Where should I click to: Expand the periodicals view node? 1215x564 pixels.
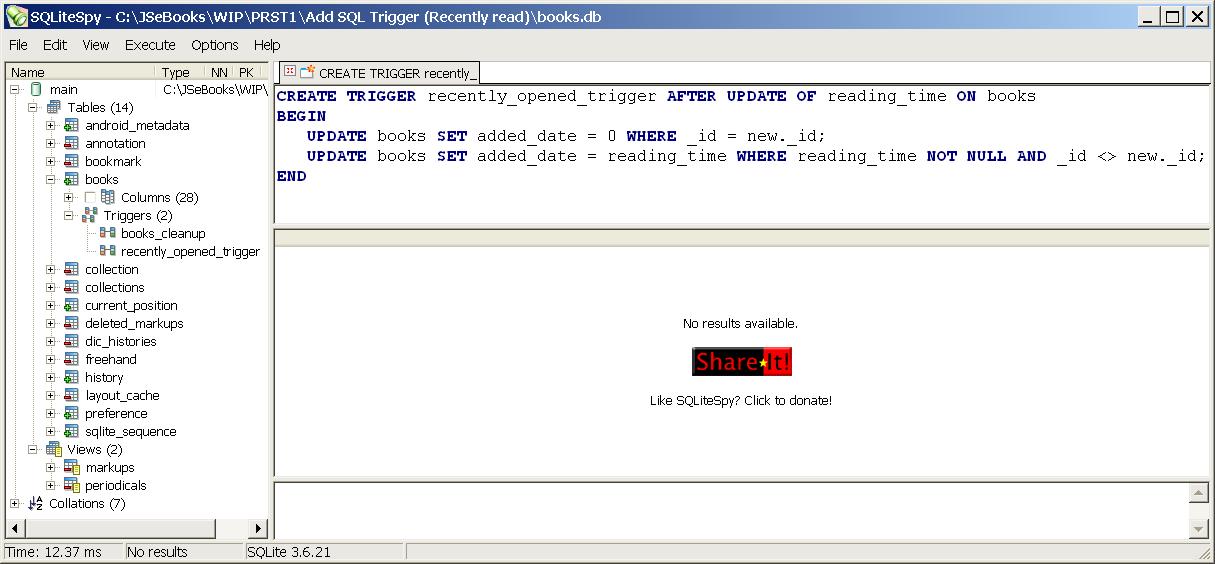tap(51, 486)
